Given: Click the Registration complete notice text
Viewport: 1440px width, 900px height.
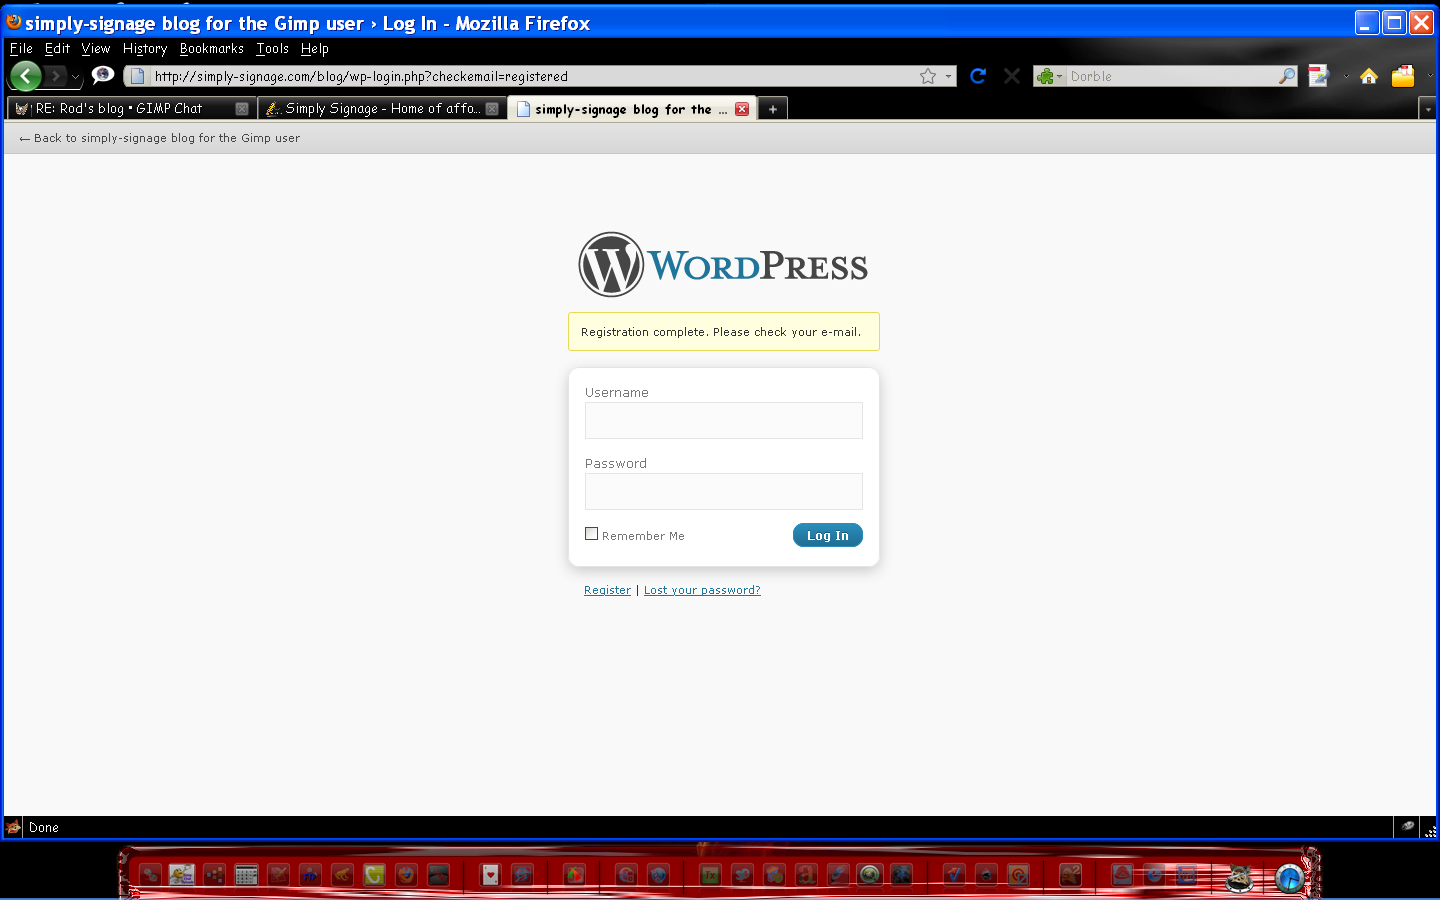Looking at the screenshot, I should pos(721,332).
